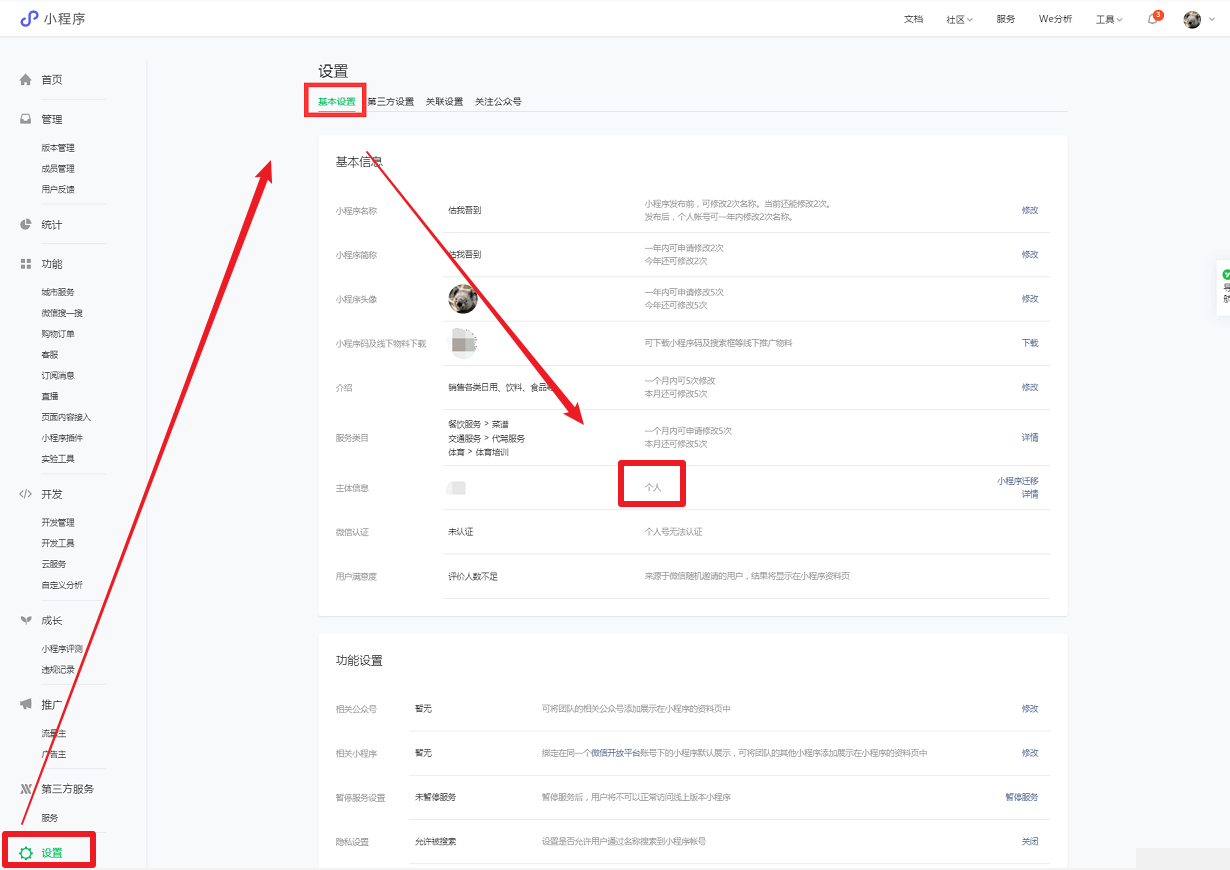
Task: Click the 小程序头像 avatar thumbnail
Action: click(x=463, y=298)
